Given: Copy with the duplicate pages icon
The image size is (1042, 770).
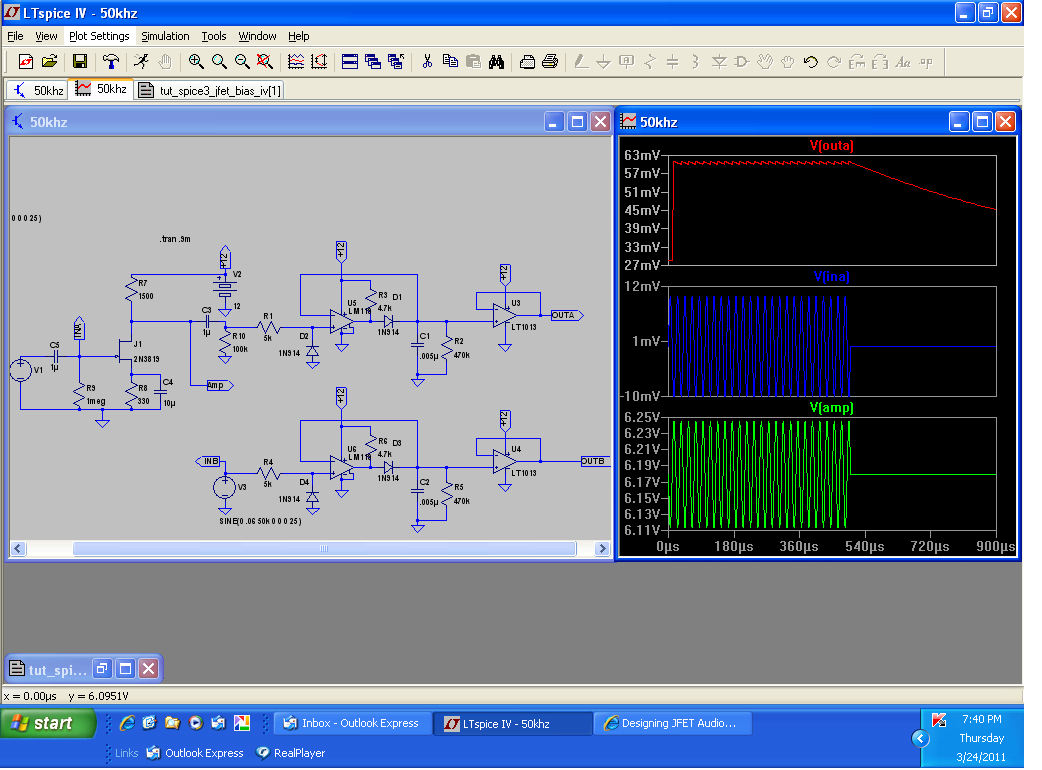Looking at the screenshot, I should click(450, 62).
